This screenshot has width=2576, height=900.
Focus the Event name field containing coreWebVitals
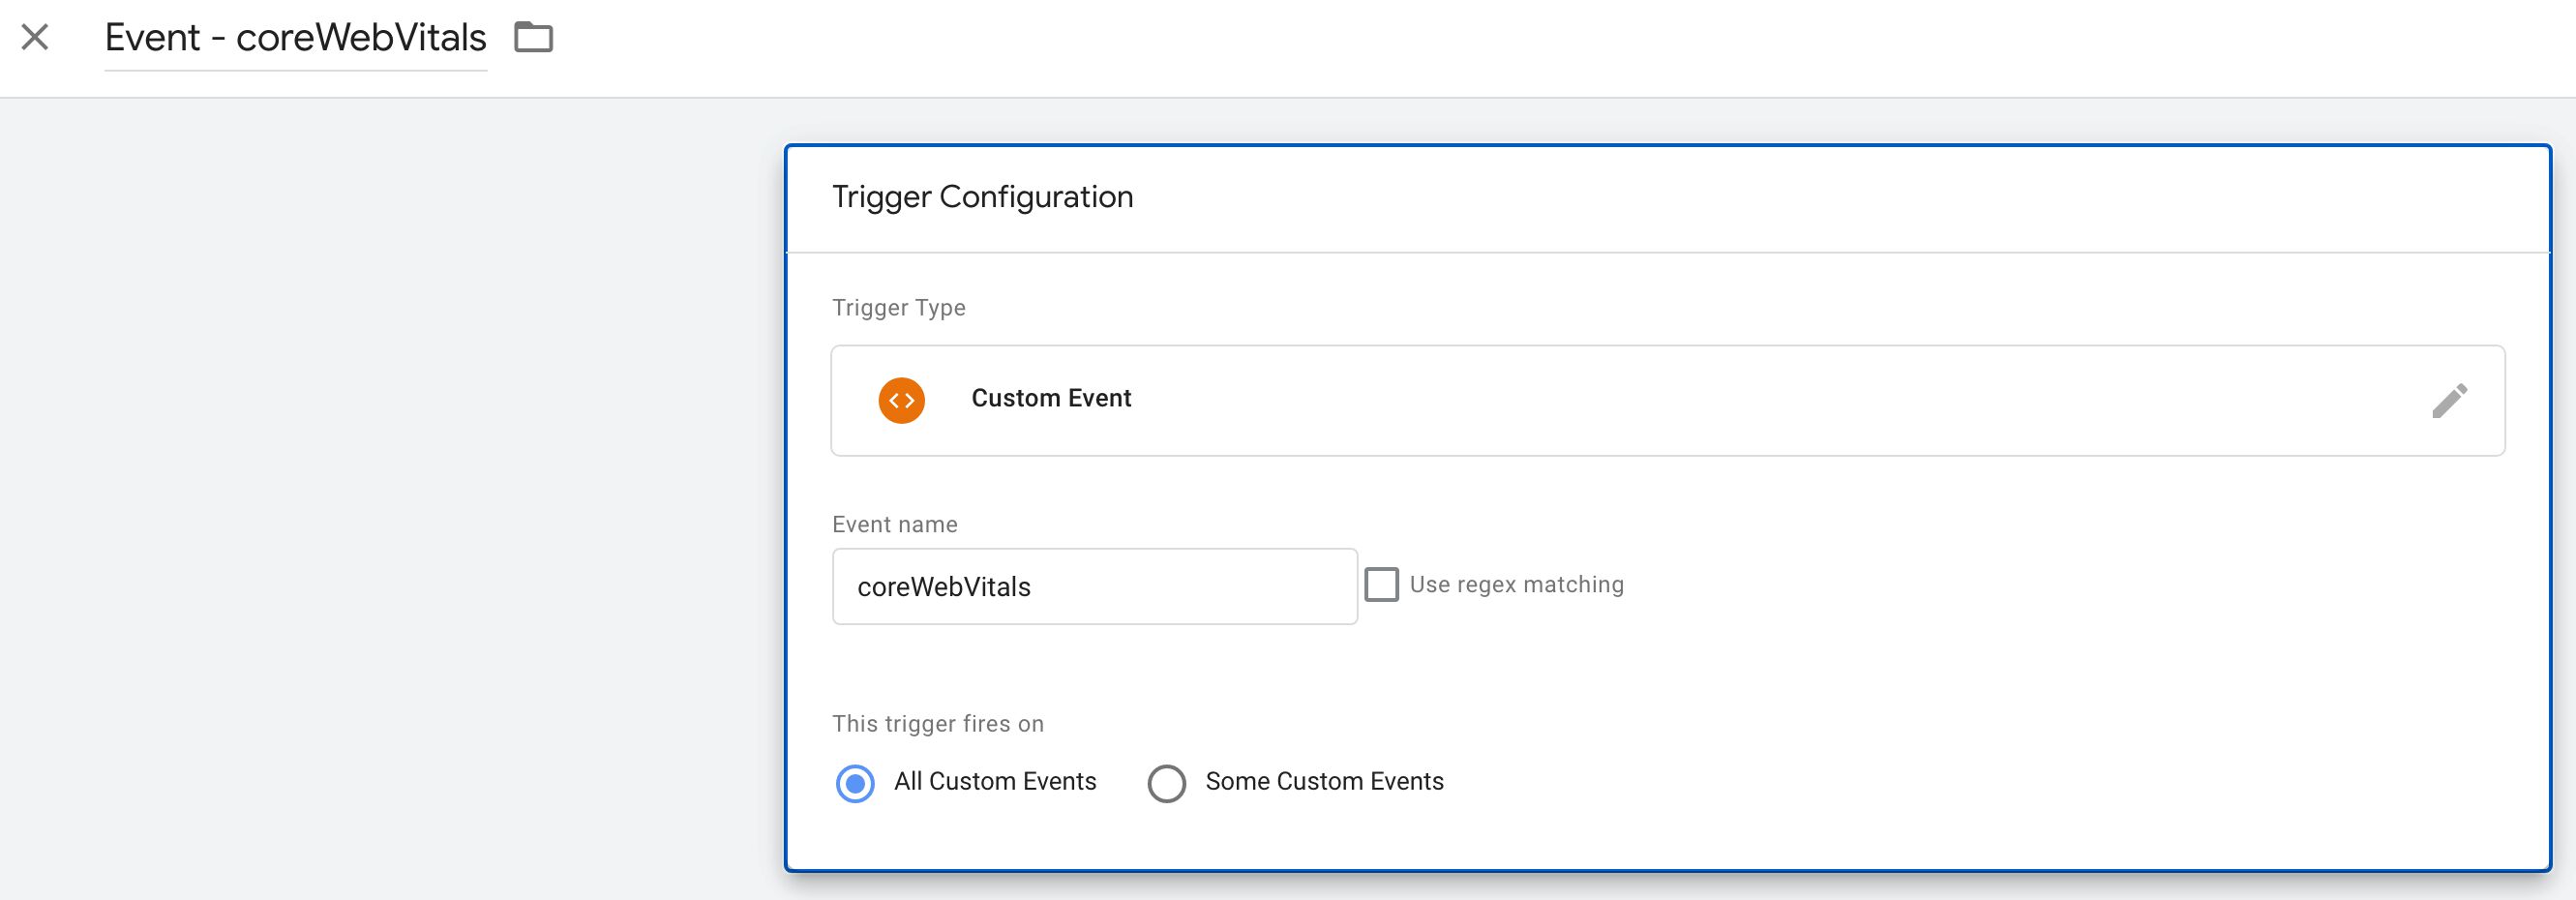[1094, 586]
